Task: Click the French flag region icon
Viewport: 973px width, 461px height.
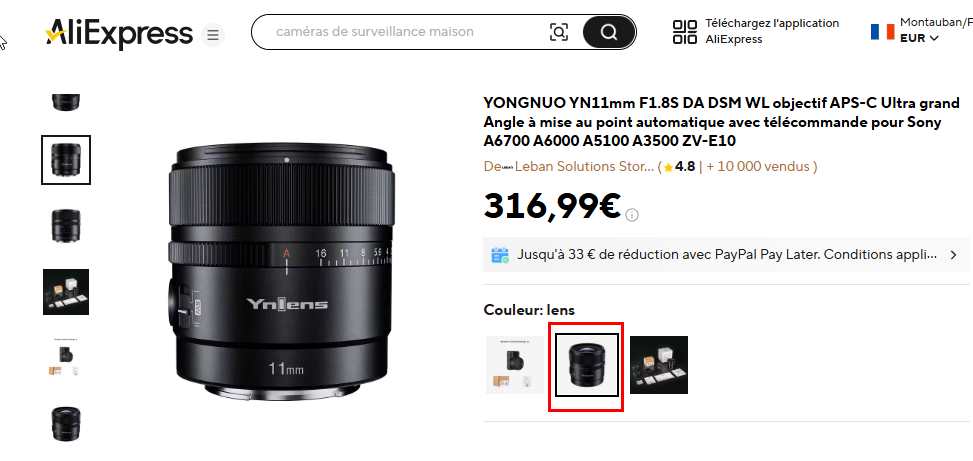Action: point(882,32)
